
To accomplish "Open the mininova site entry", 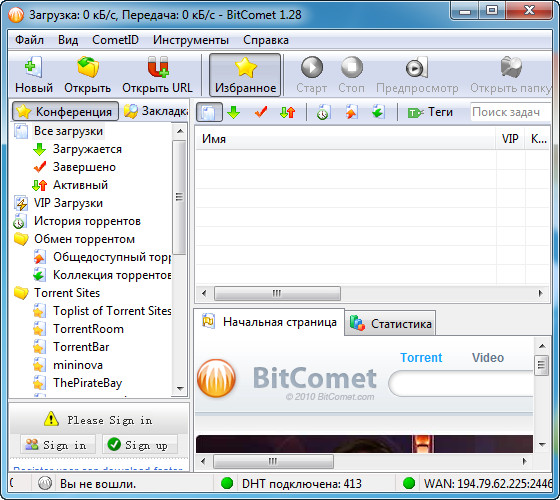I will pos(78,365).
